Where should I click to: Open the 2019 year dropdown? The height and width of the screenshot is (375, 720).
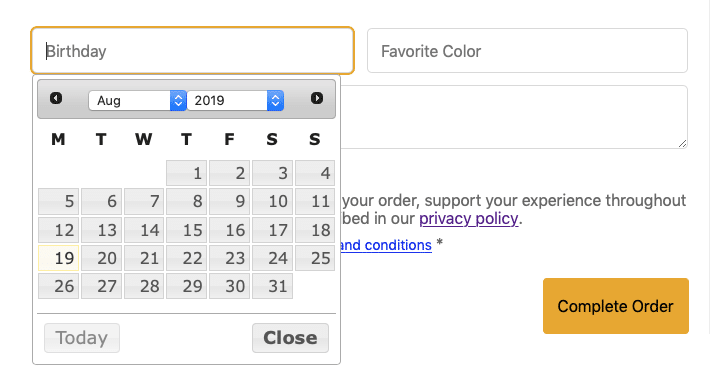click(x=236, y=101)
